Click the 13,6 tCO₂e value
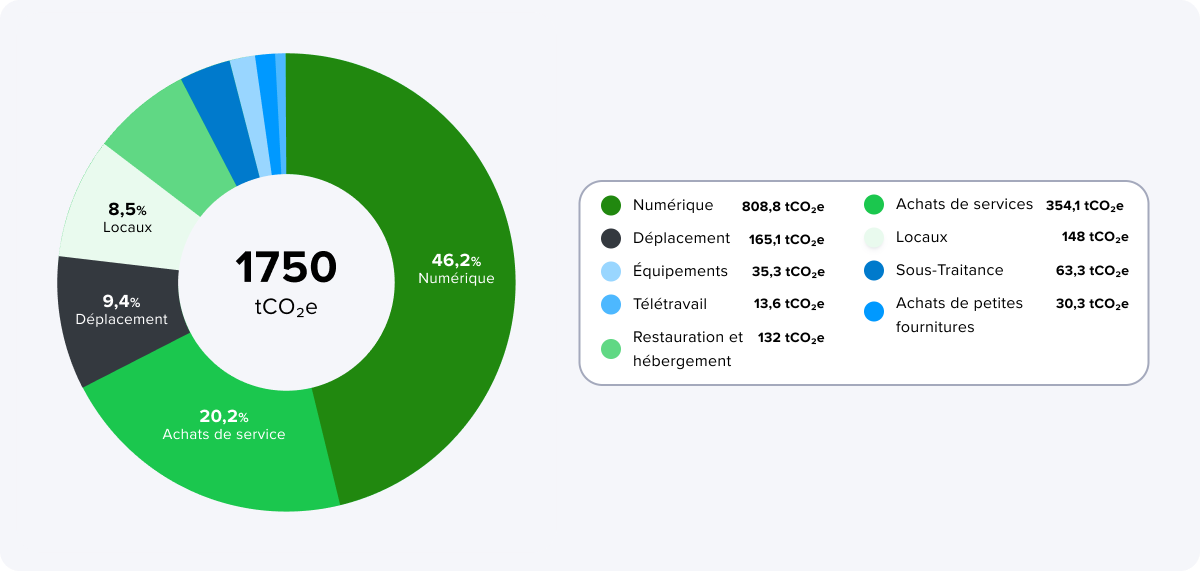Viewport: 1200px width, 571px height. (x=789, y=305)
